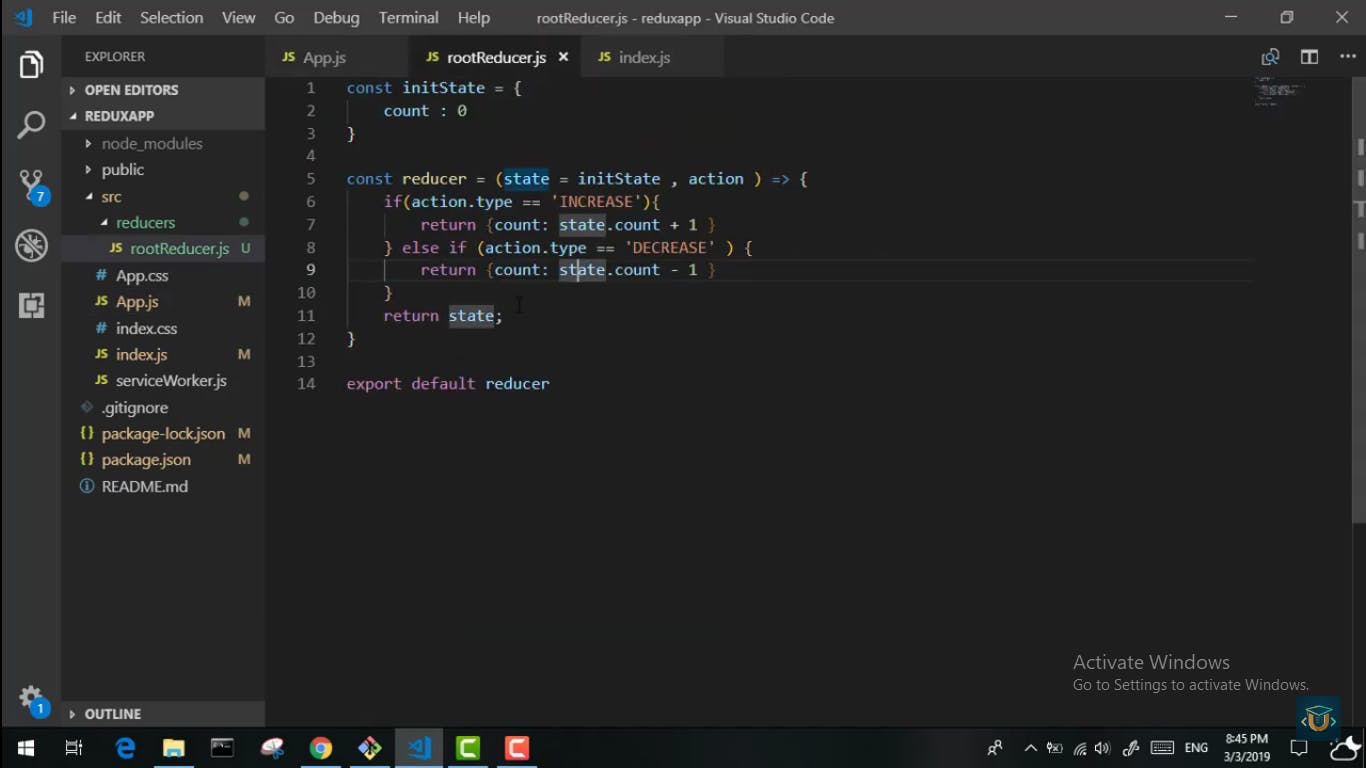
Task: Click the Open Changes icon in editor toolbar
Action: [1270, 57]
